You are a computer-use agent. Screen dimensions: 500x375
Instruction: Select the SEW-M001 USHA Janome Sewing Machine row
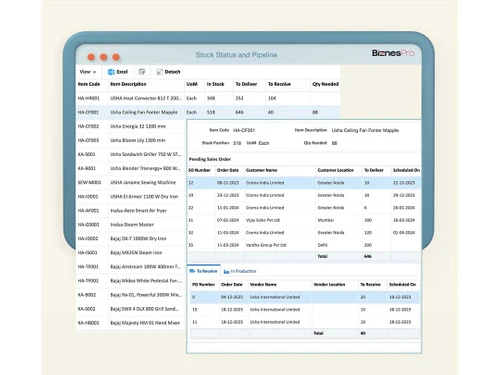[131, 182]
